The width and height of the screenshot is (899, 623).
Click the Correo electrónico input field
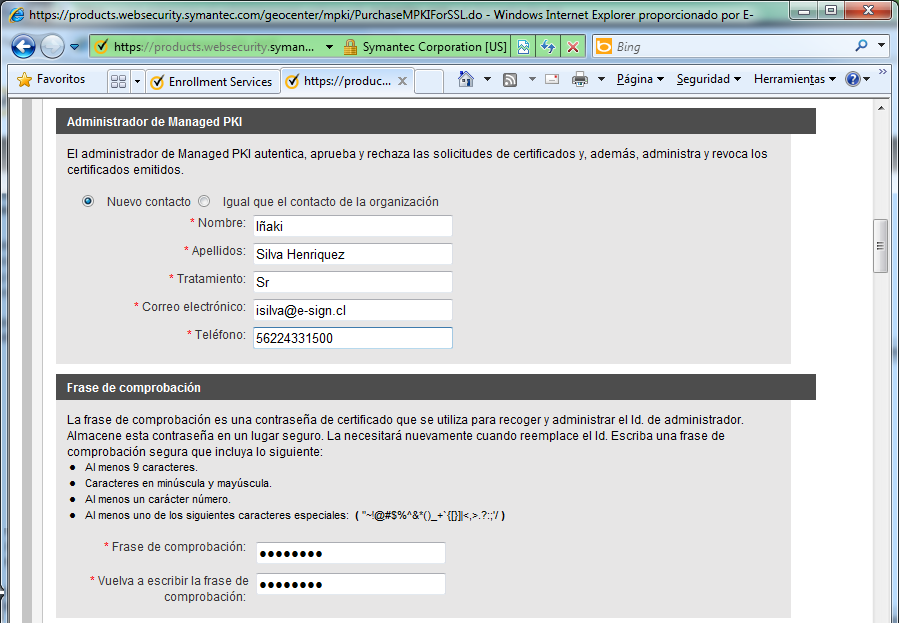(352, 310)
